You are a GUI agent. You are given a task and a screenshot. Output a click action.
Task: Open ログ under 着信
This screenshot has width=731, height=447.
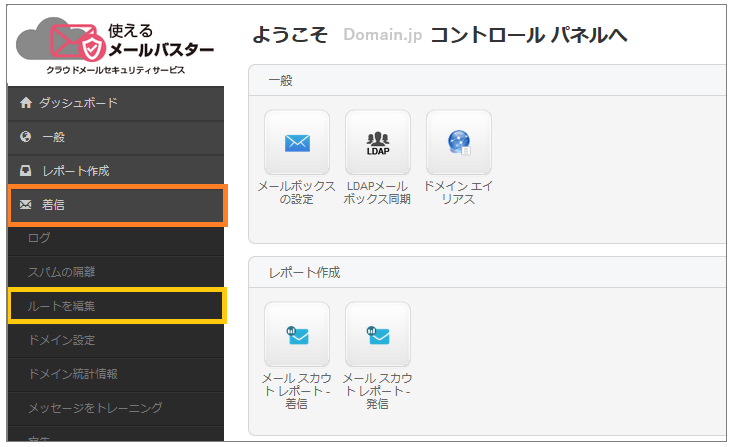[116, 239]
